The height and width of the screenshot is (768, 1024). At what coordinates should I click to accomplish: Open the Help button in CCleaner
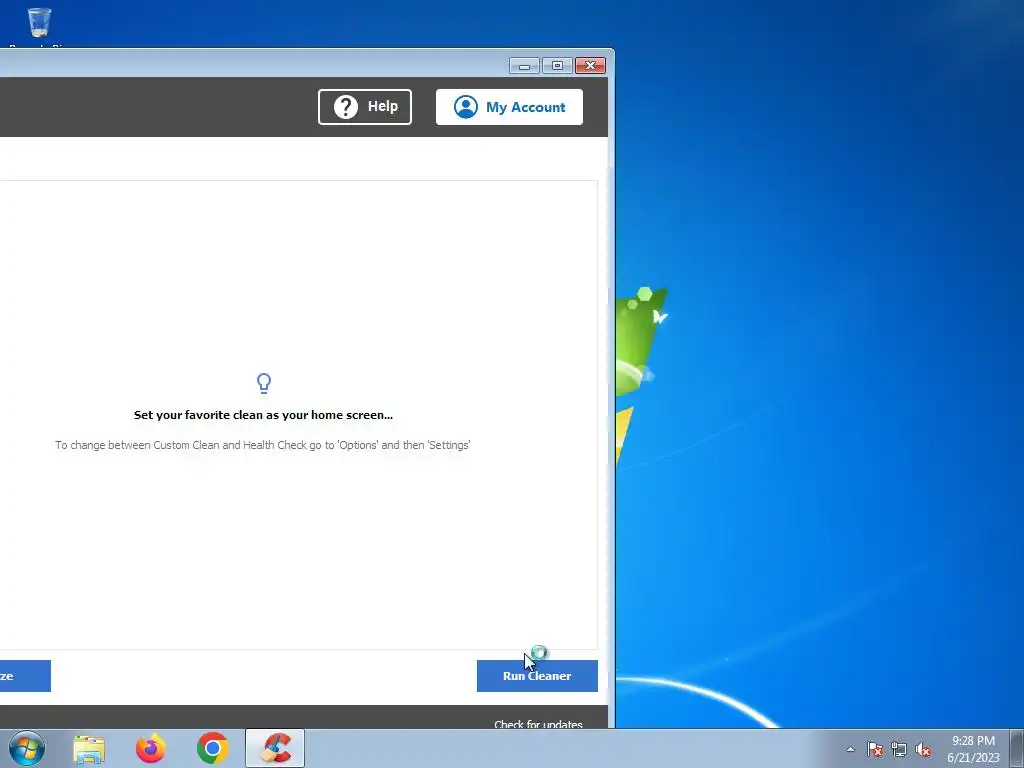click(364, 106)
